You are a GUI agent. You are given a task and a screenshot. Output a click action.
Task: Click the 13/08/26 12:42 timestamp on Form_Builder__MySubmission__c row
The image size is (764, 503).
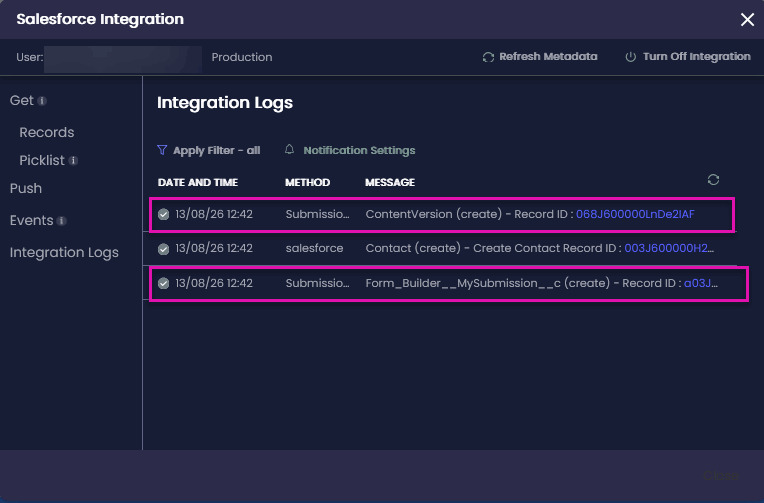point(214,283)
